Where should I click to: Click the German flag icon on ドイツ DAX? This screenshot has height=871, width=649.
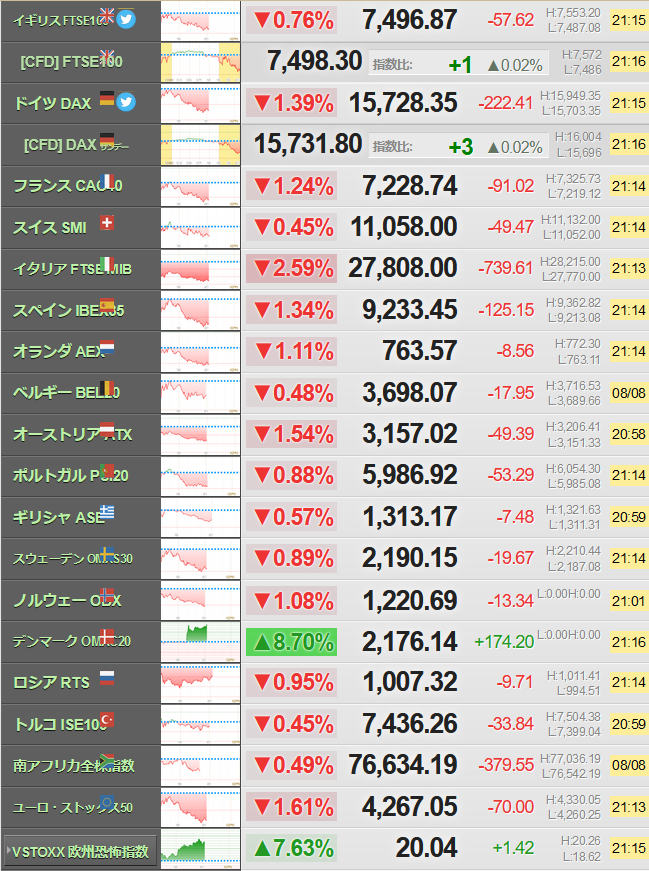[107, 98]
